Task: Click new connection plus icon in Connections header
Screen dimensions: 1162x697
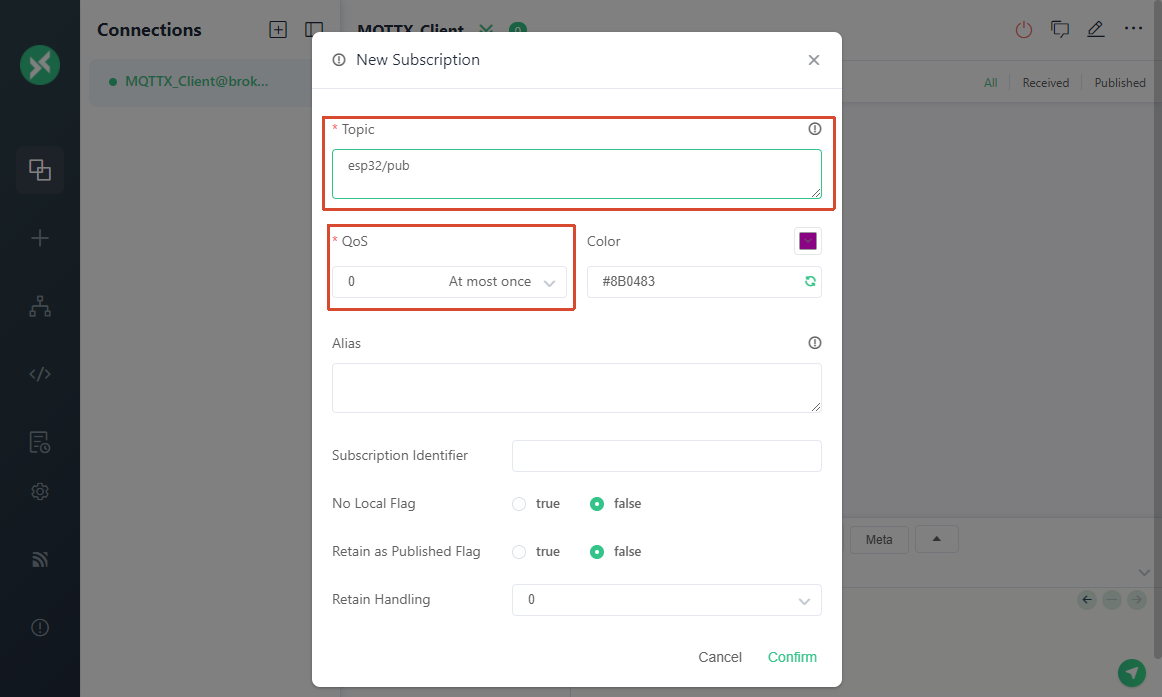Action: pos(278,30)
